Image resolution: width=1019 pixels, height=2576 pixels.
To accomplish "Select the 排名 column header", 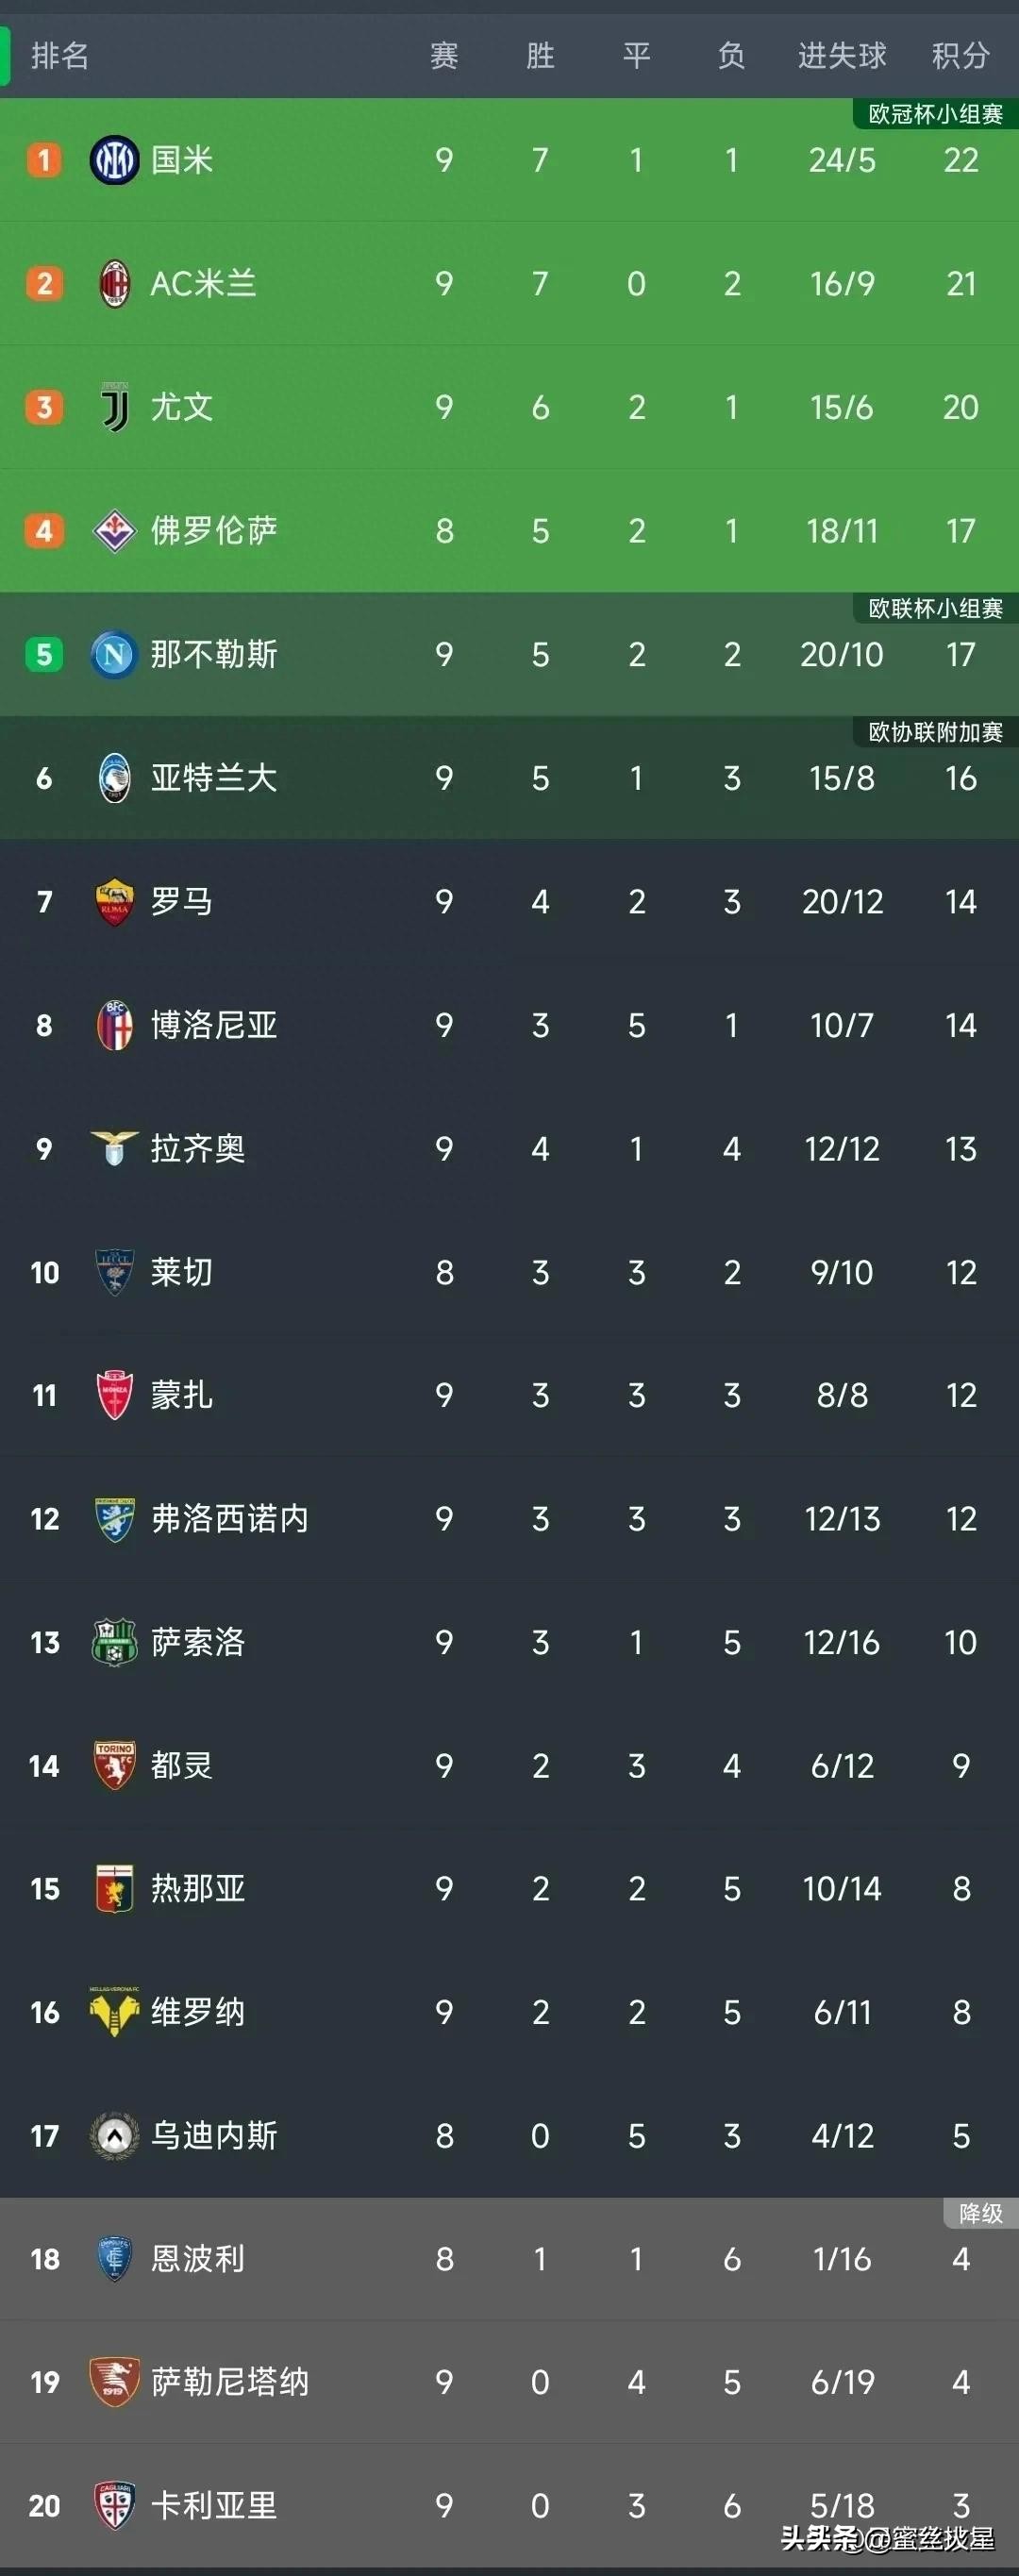I will tap(60, 56).
